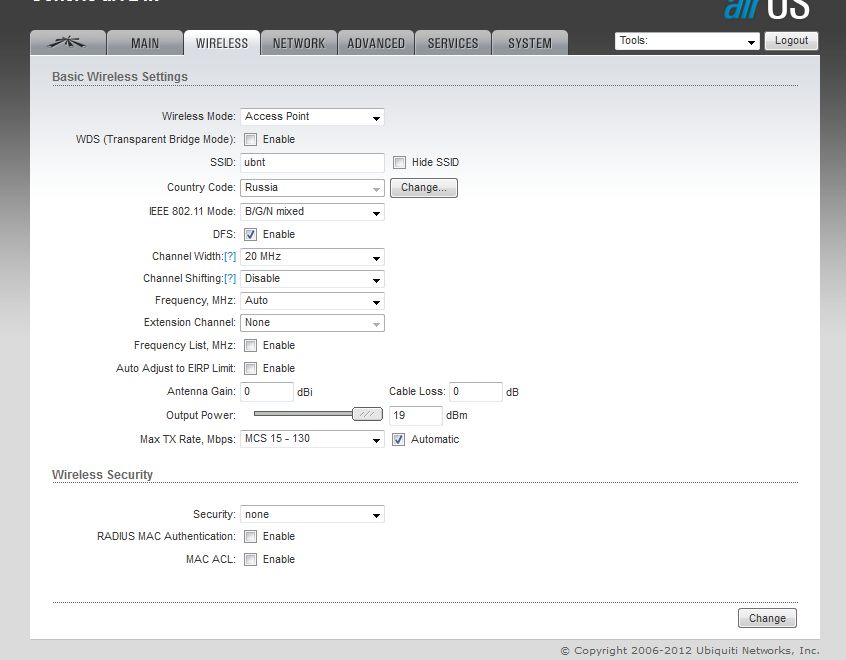846x660 pixels.
Task: Click the SSID text field
Action: tap(312, 163)
